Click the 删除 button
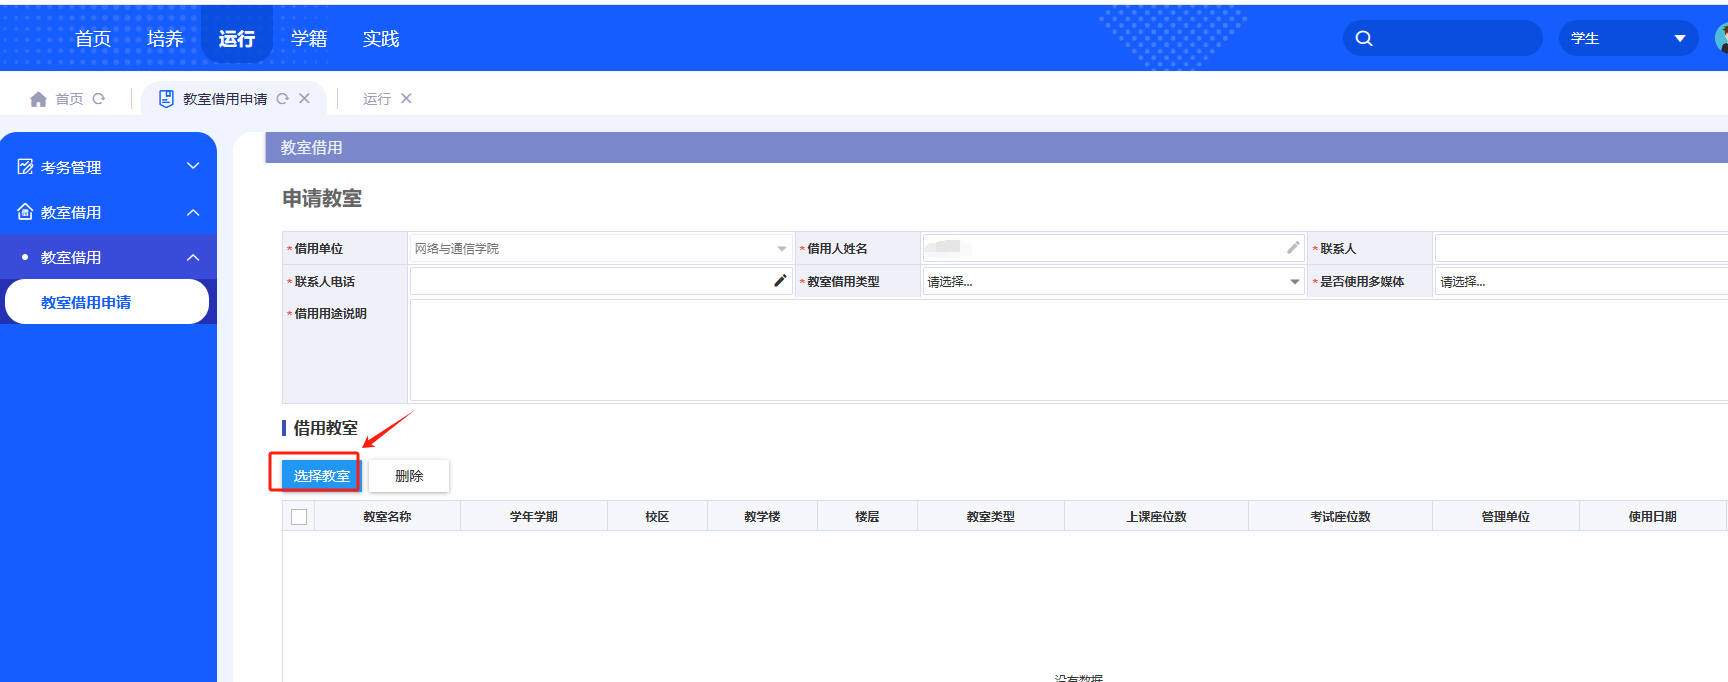1728x682 pixels. (x=409, y=476)
